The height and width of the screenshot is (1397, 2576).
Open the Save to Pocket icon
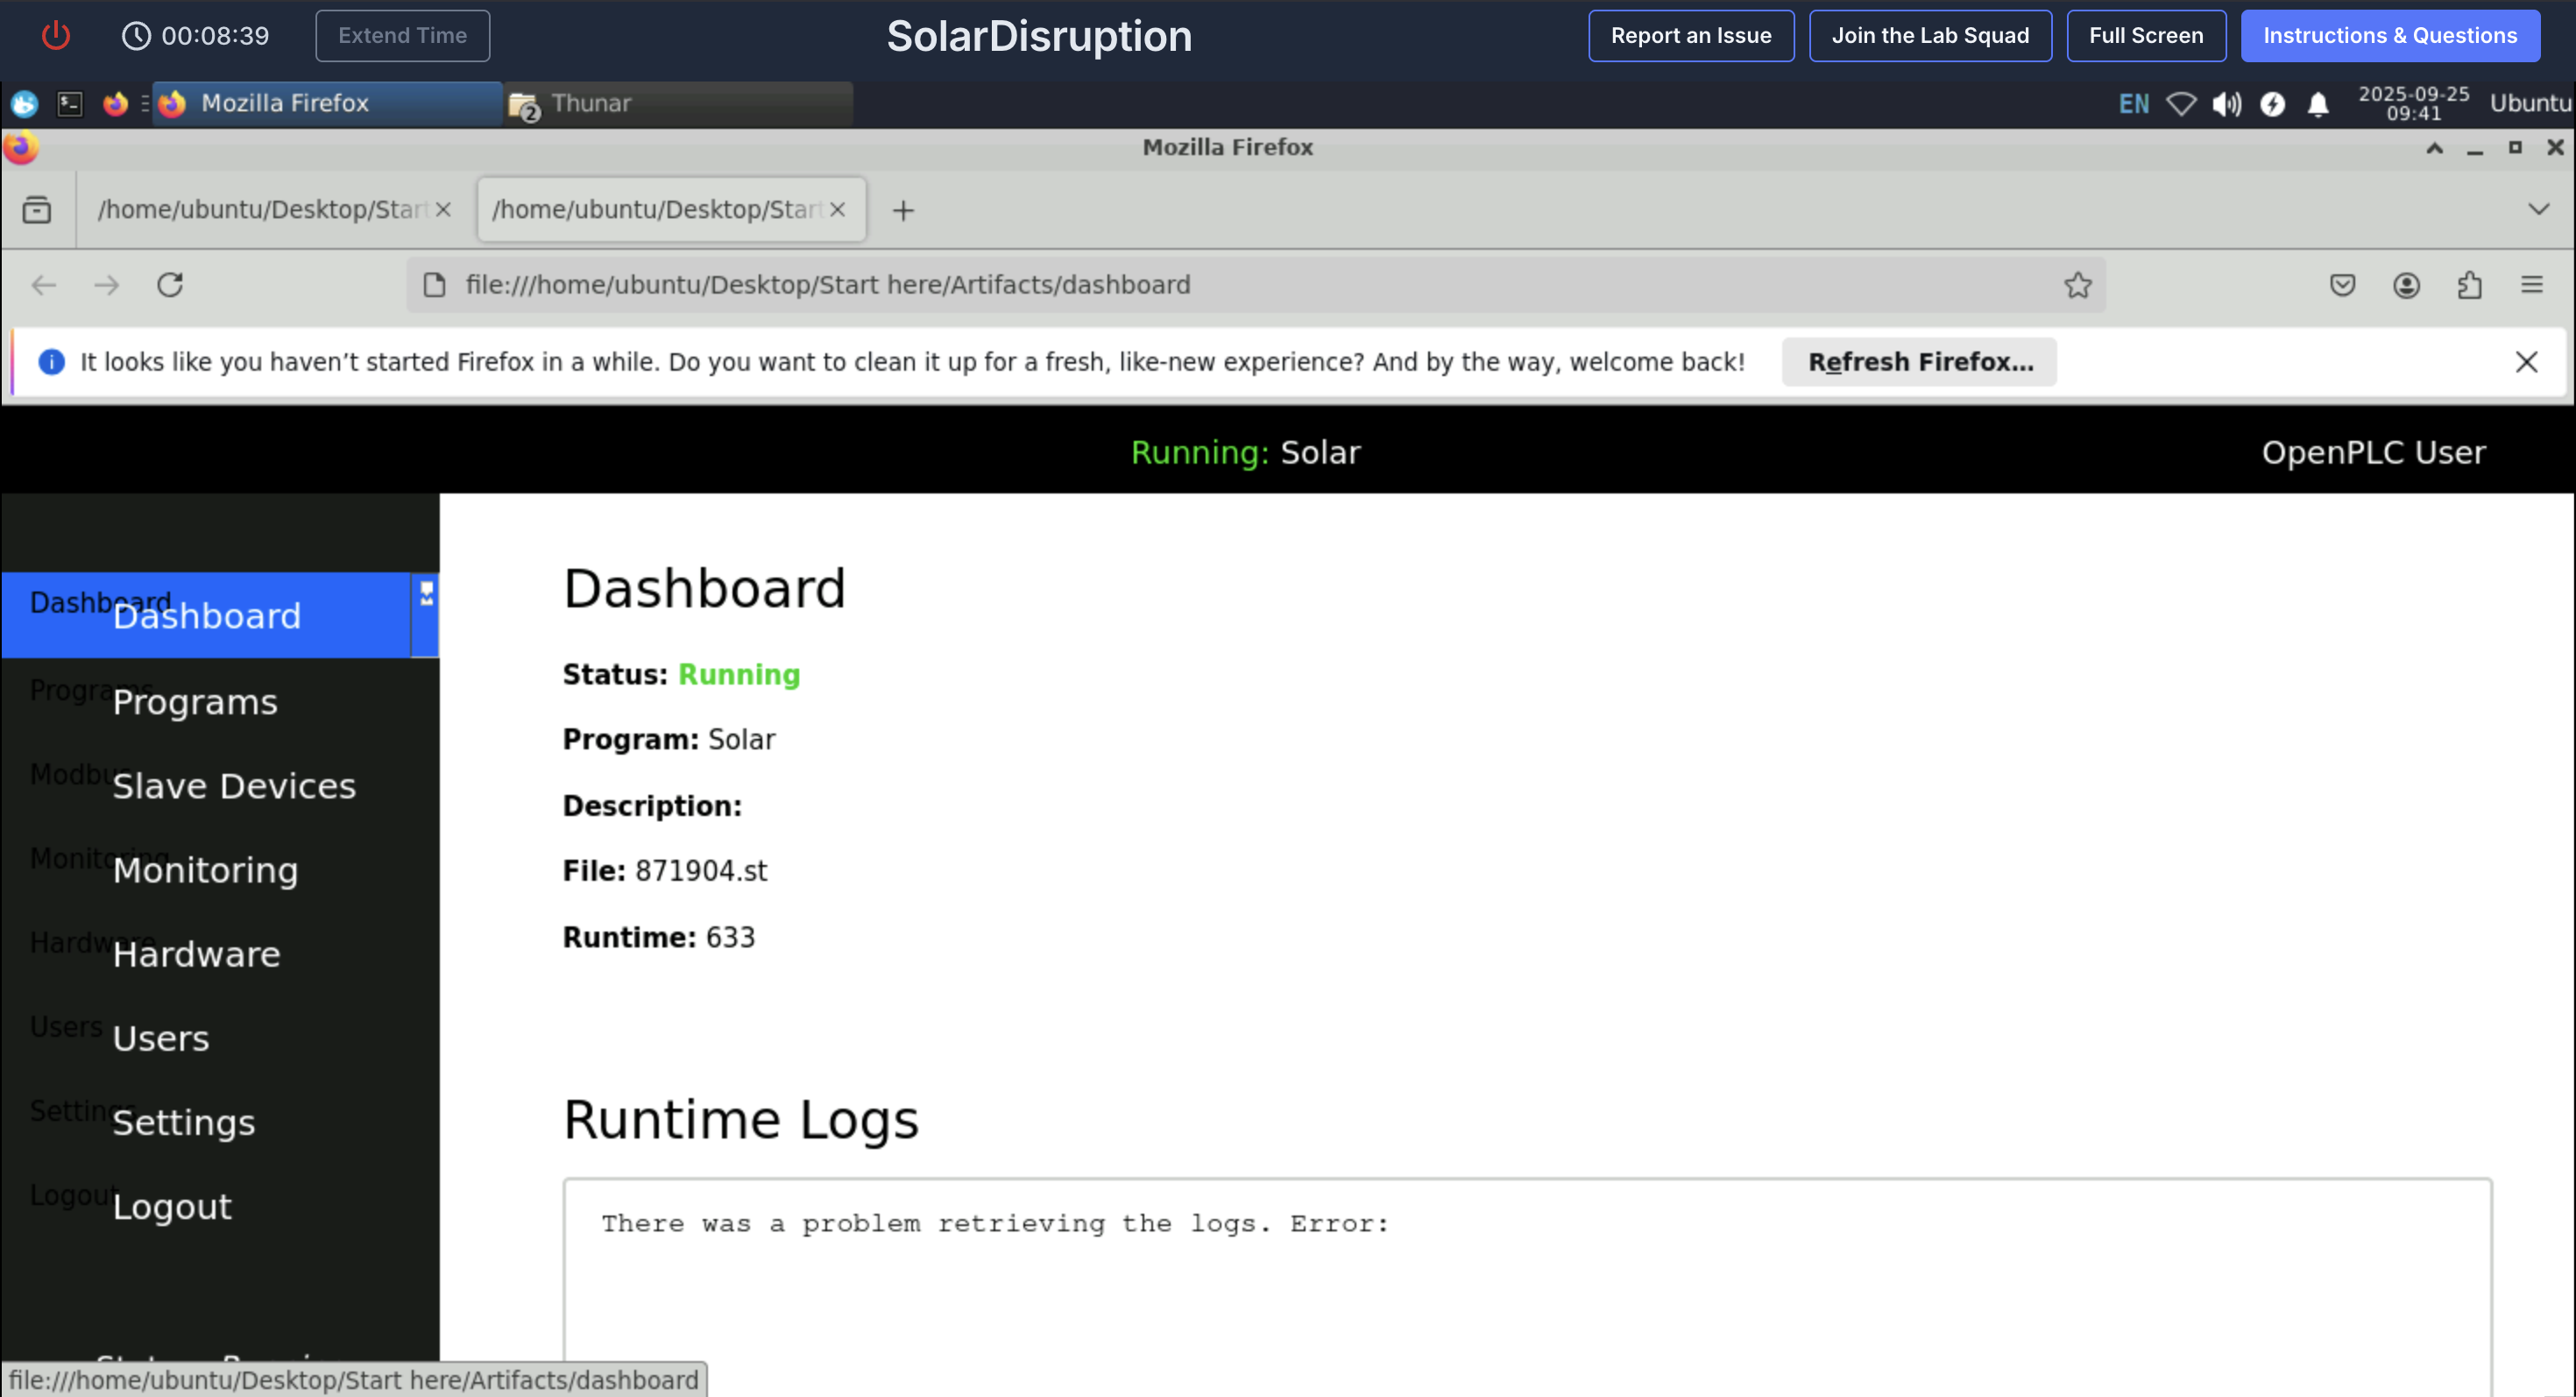(2342, 285)
